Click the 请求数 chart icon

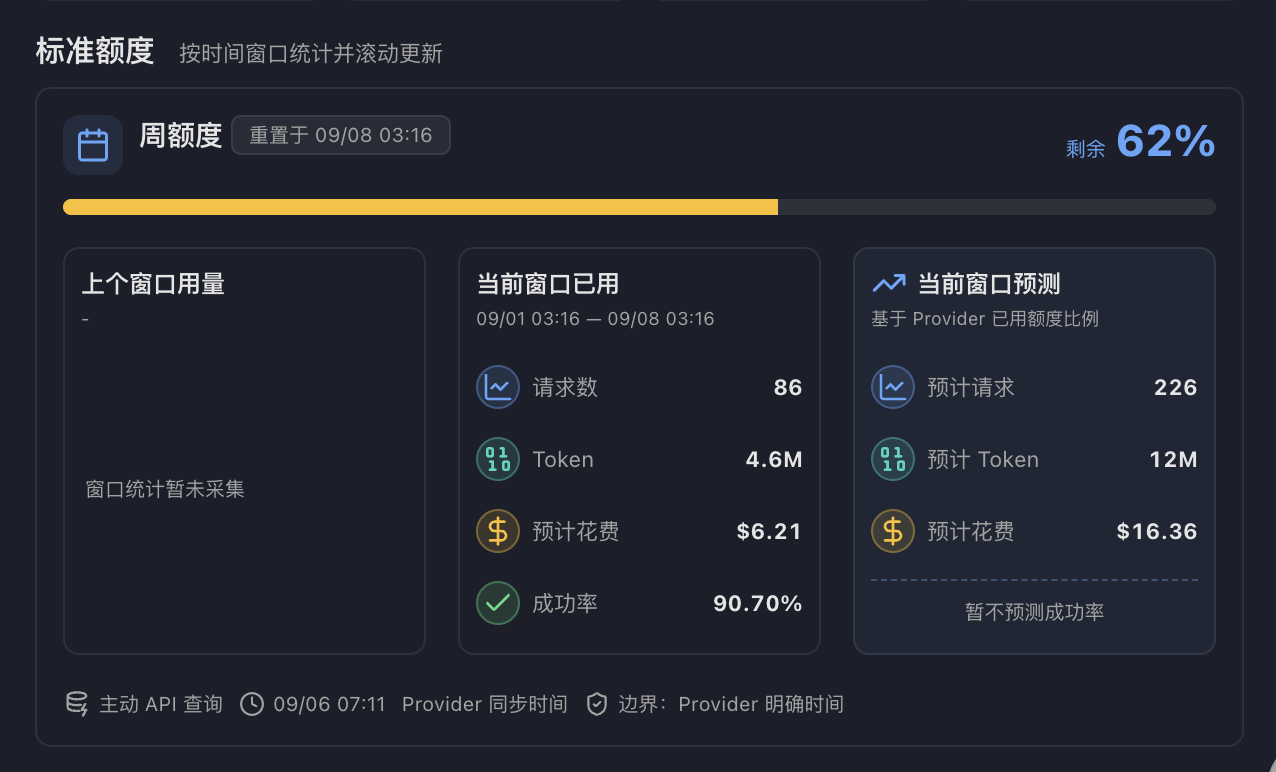[498, 387]
